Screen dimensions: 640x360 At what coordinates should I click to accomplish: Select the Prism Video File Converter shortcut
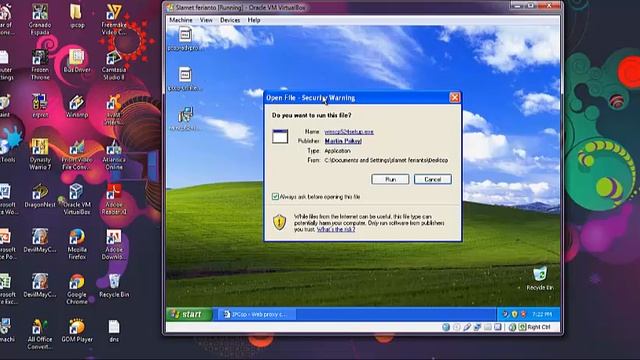(77, 154)
